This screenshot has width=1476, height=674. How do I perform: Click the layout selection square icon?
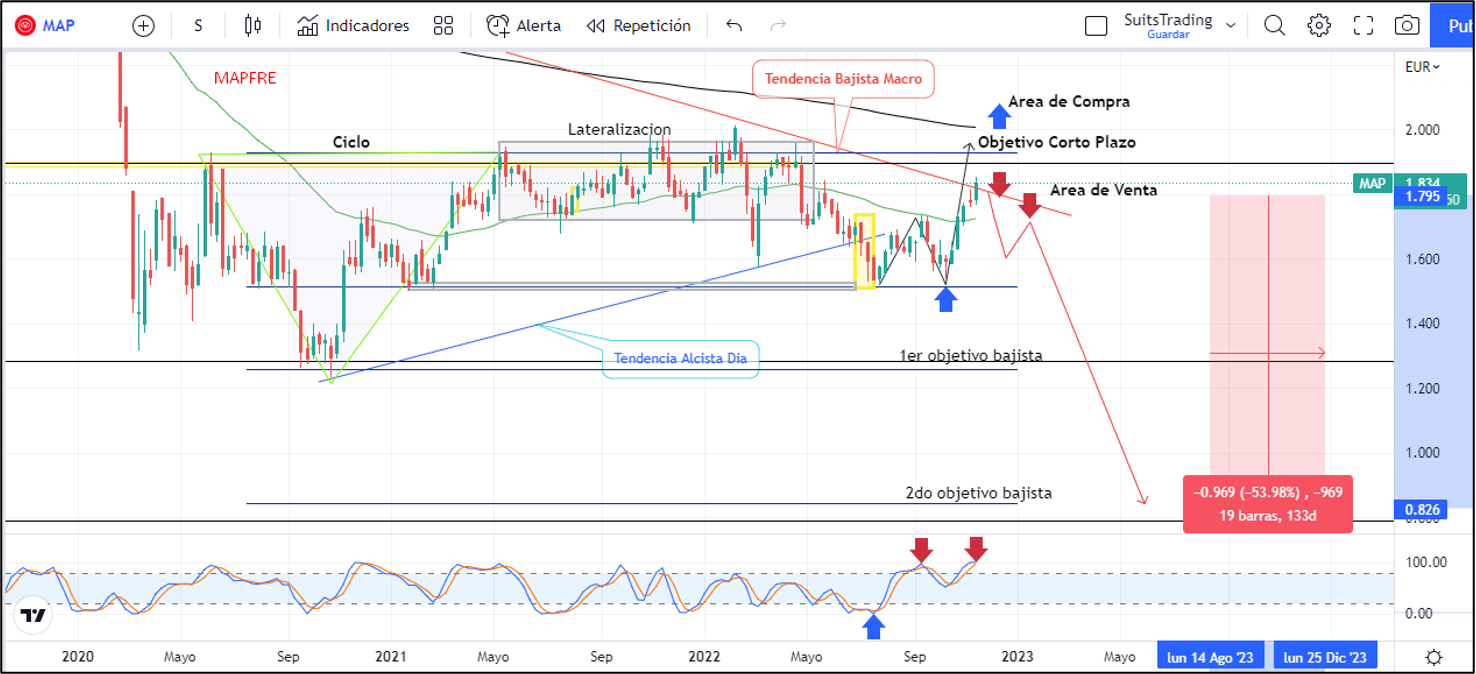1096,26
